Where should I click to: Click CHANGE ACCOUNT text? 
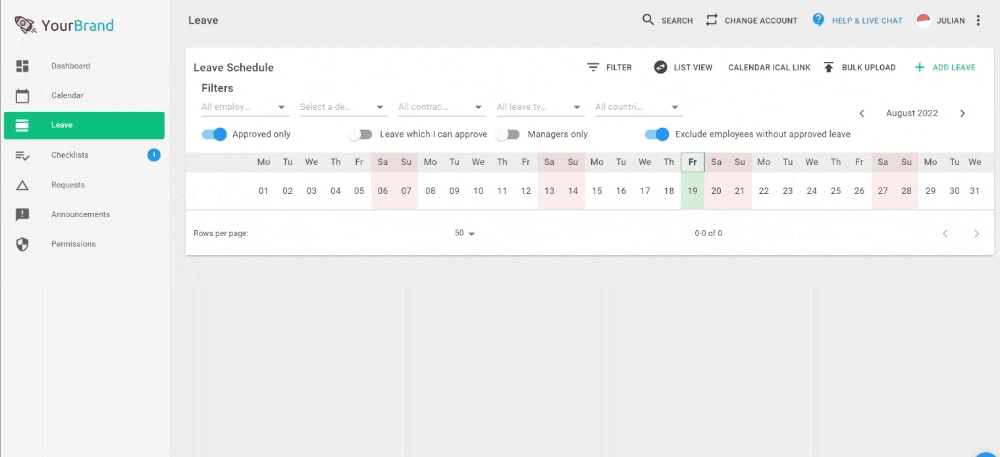pyautogui.click(x=761, y=20)
